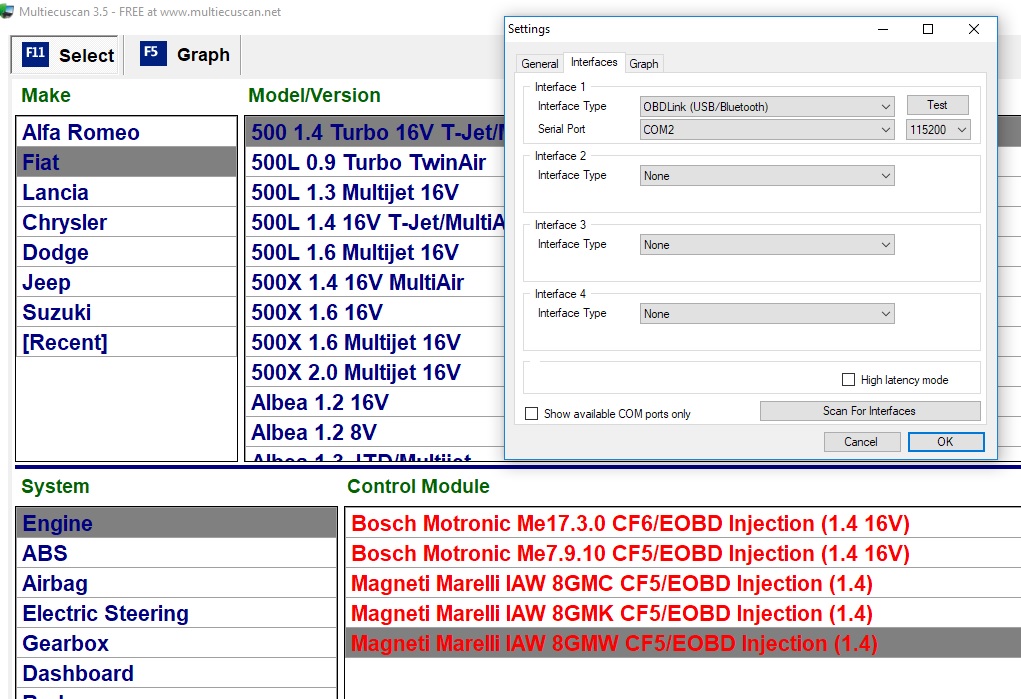Select 500X 1.6 Multijet 16V model
1021x699 pixels.
point(375,342)
